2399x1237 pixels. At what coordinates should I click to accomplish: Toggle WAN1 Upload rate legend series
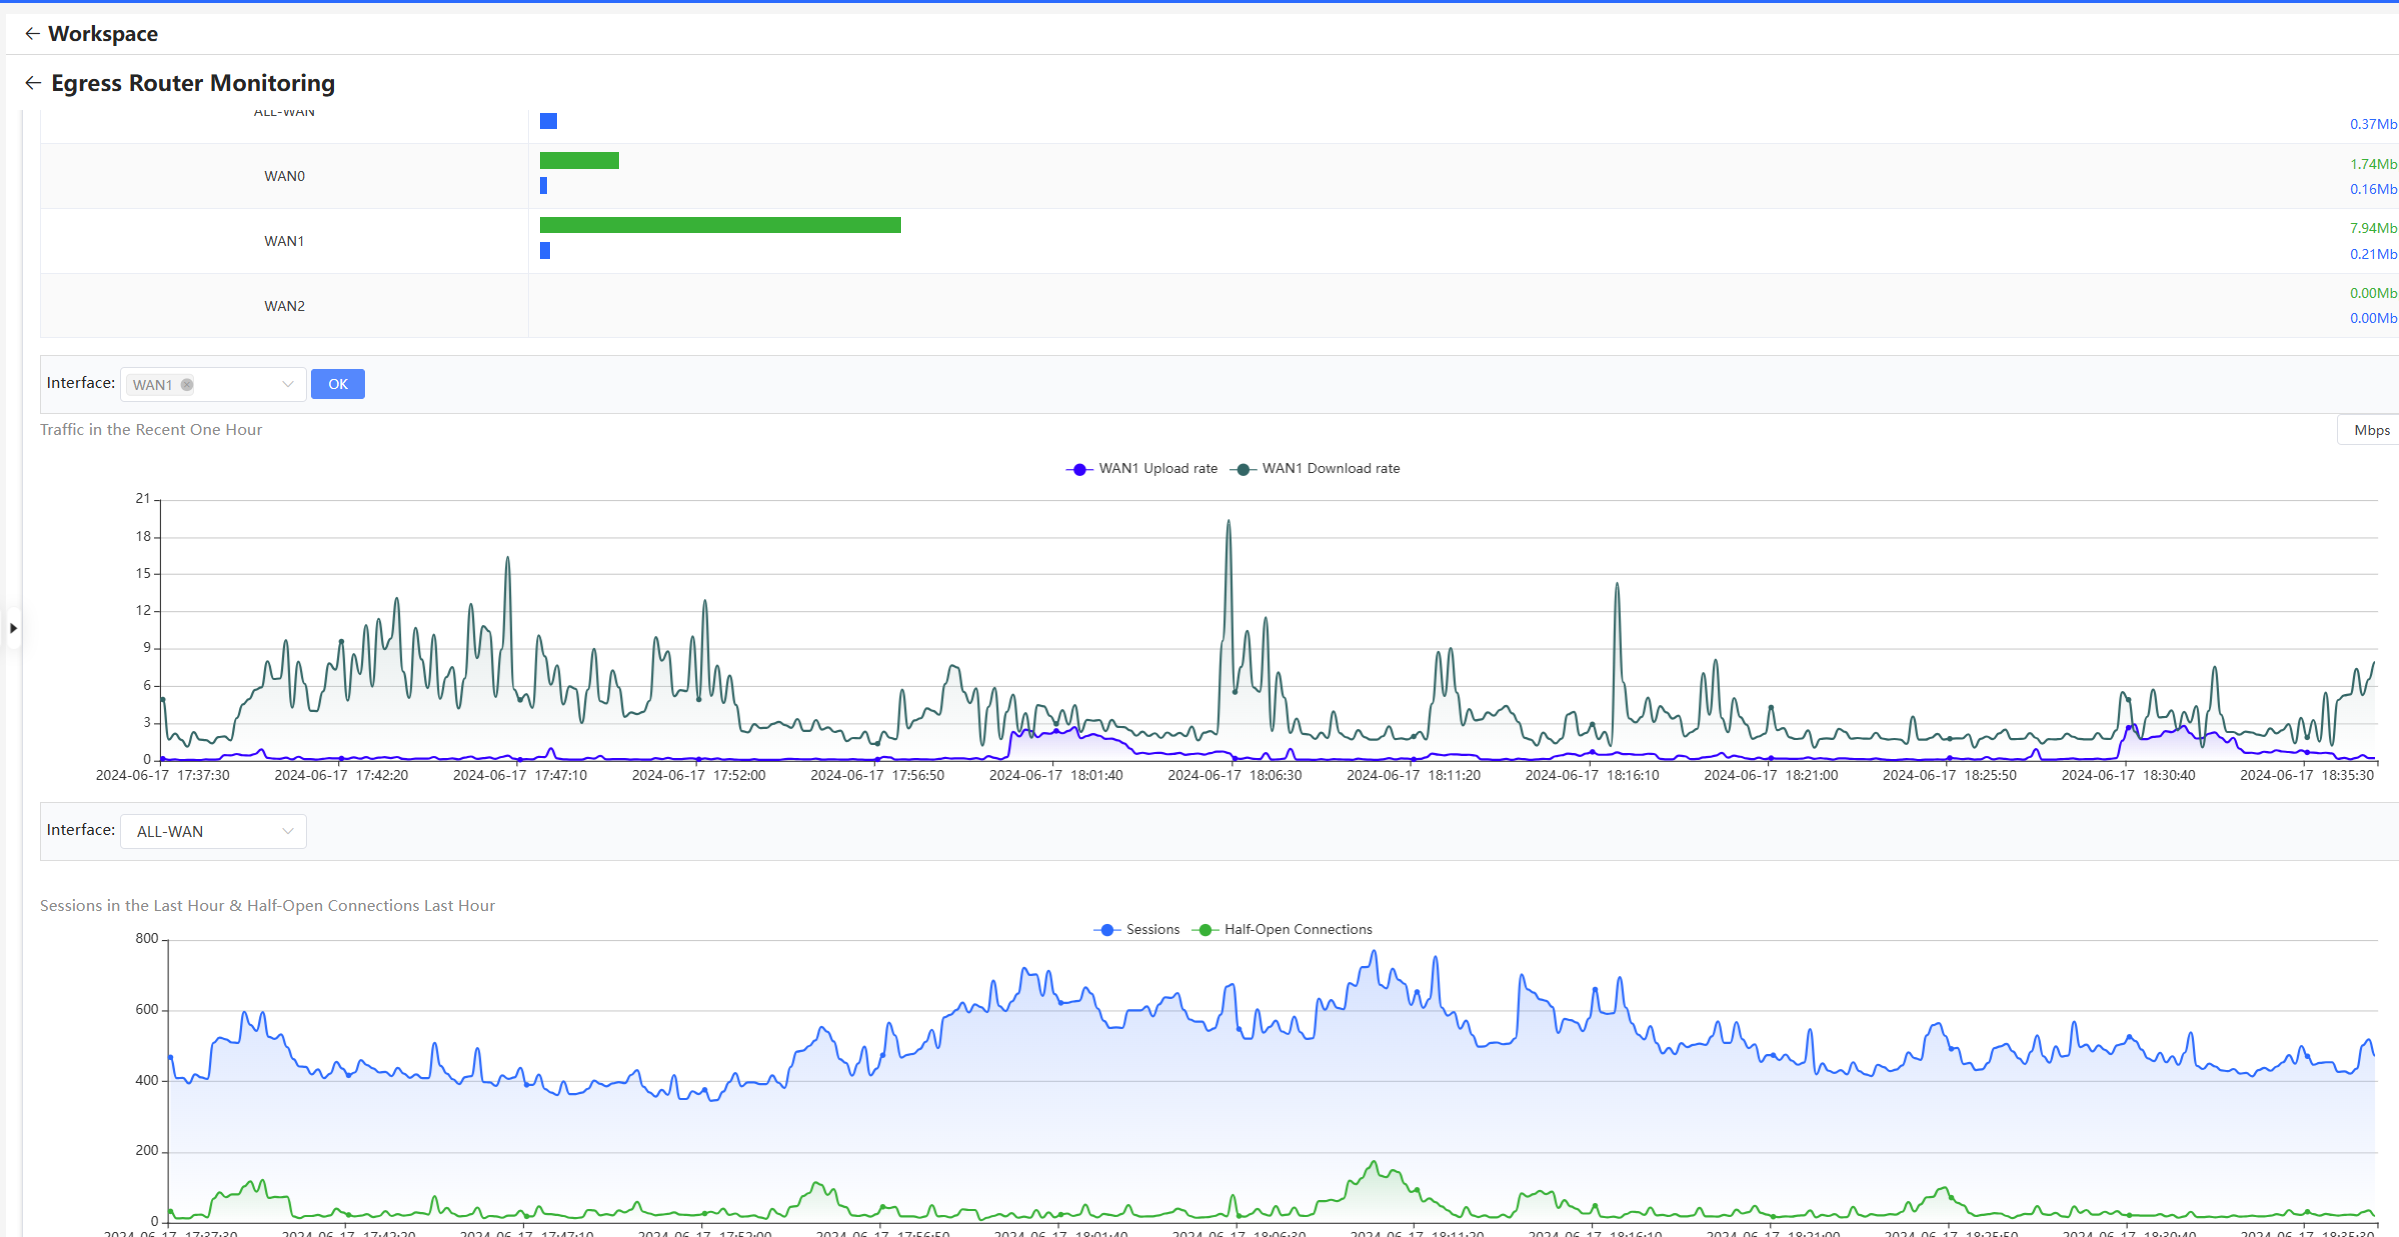pyautogui.click(x=1142, y=468)
